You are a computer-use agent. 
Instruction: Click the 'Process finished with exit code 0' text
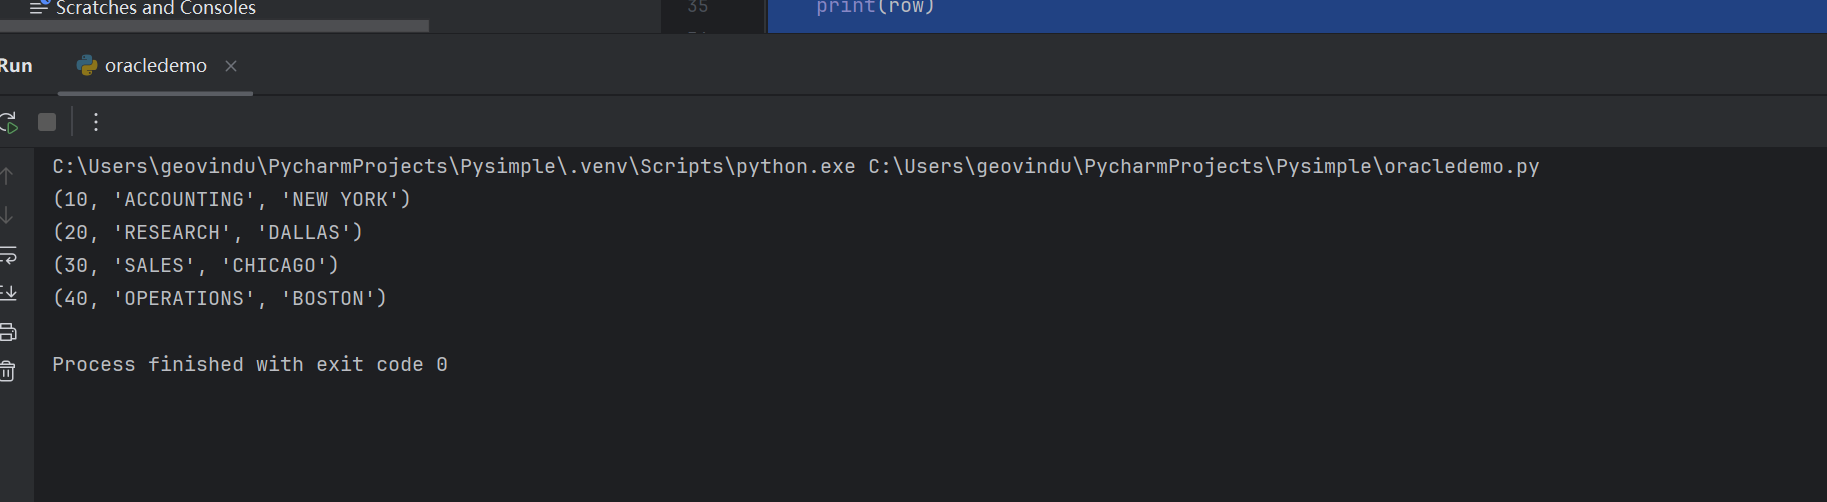click(250, 365)
